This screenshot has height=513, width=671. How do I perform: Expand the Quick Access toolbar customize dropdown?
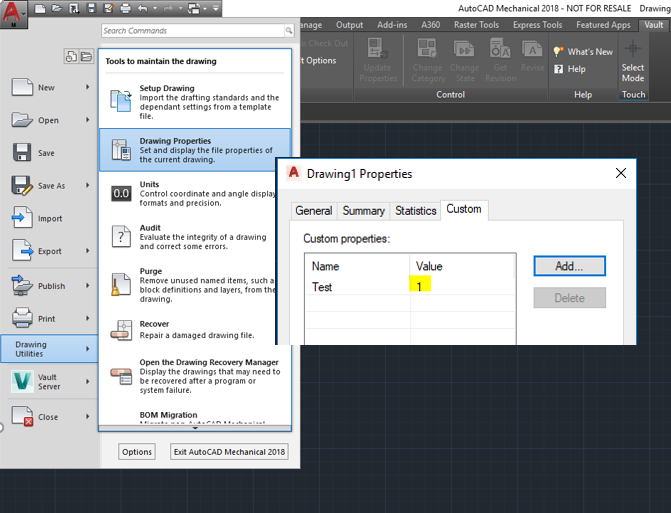216,8
